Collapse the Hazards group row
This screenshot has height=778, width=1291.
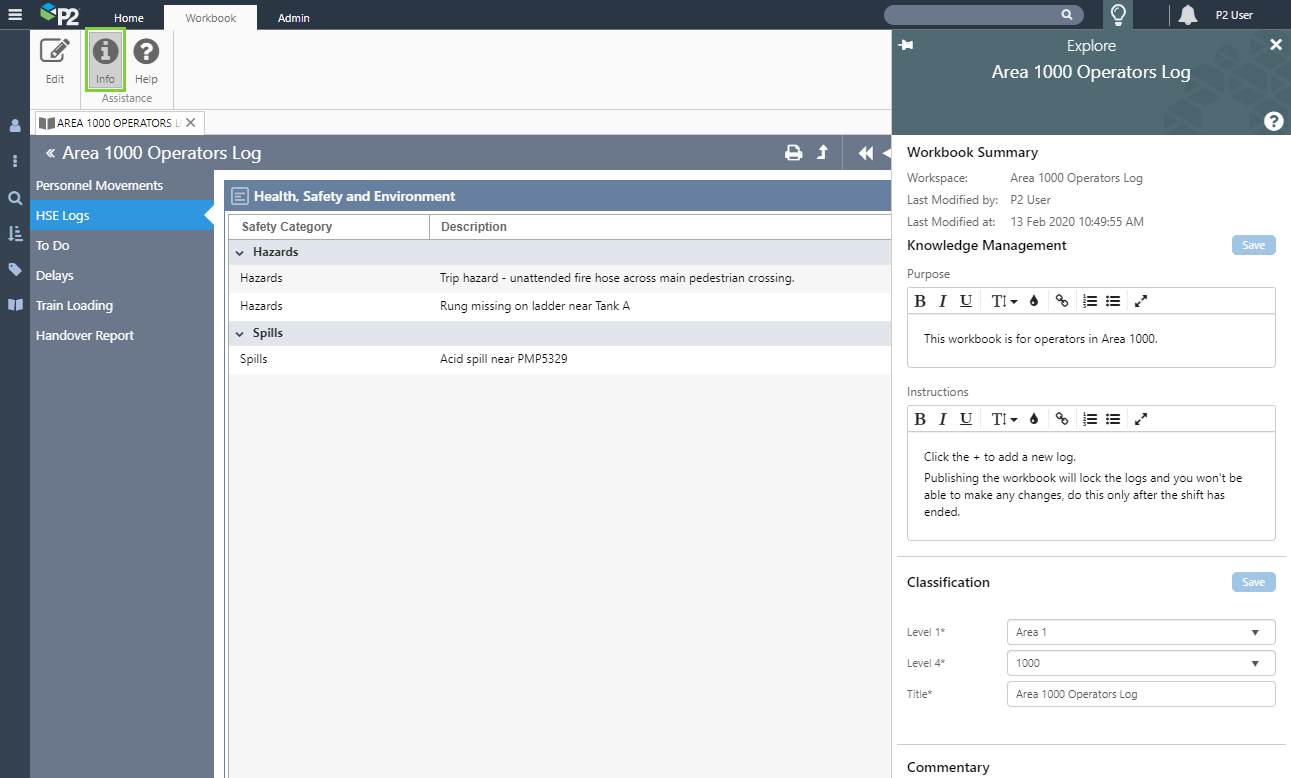click(240, 252)
